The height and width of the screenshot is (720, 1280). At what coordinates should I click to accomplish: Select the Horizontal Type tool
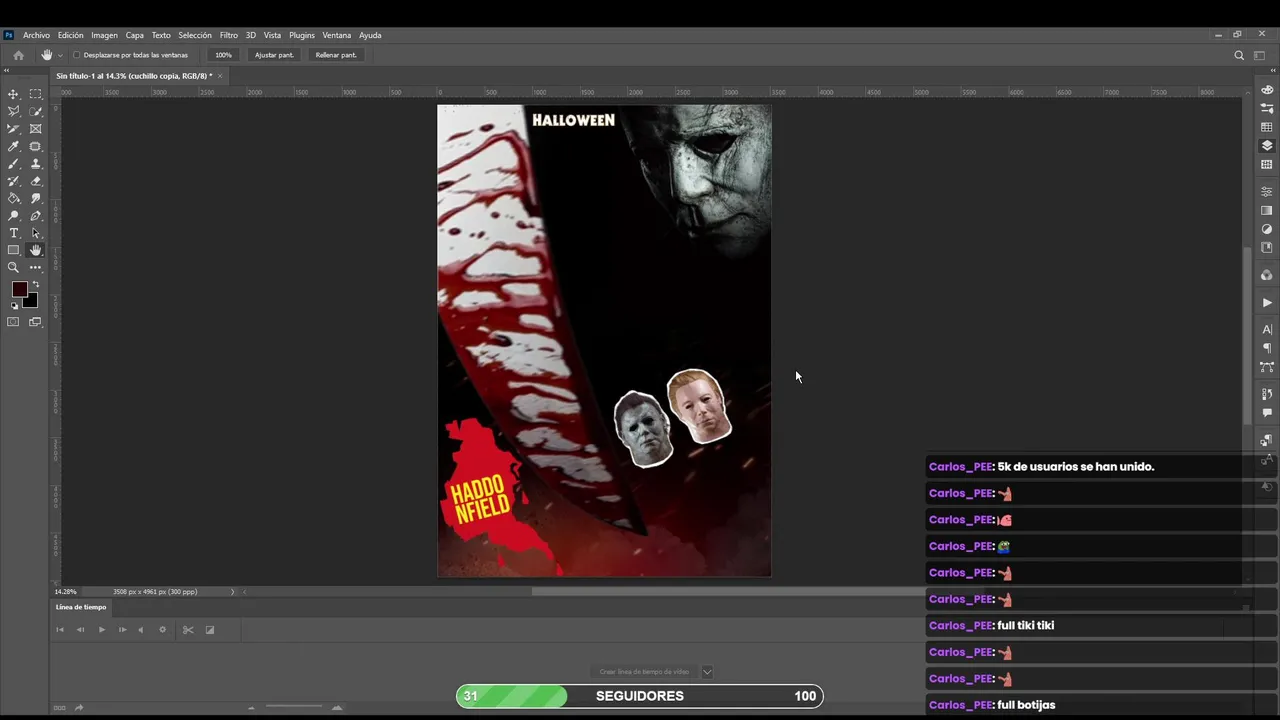click(x=14, y=233)
